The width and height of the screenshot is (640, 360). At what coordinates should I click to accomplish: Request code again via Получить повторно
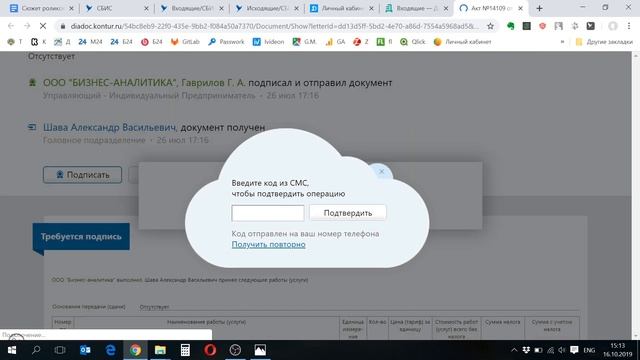tap(269, 244)
